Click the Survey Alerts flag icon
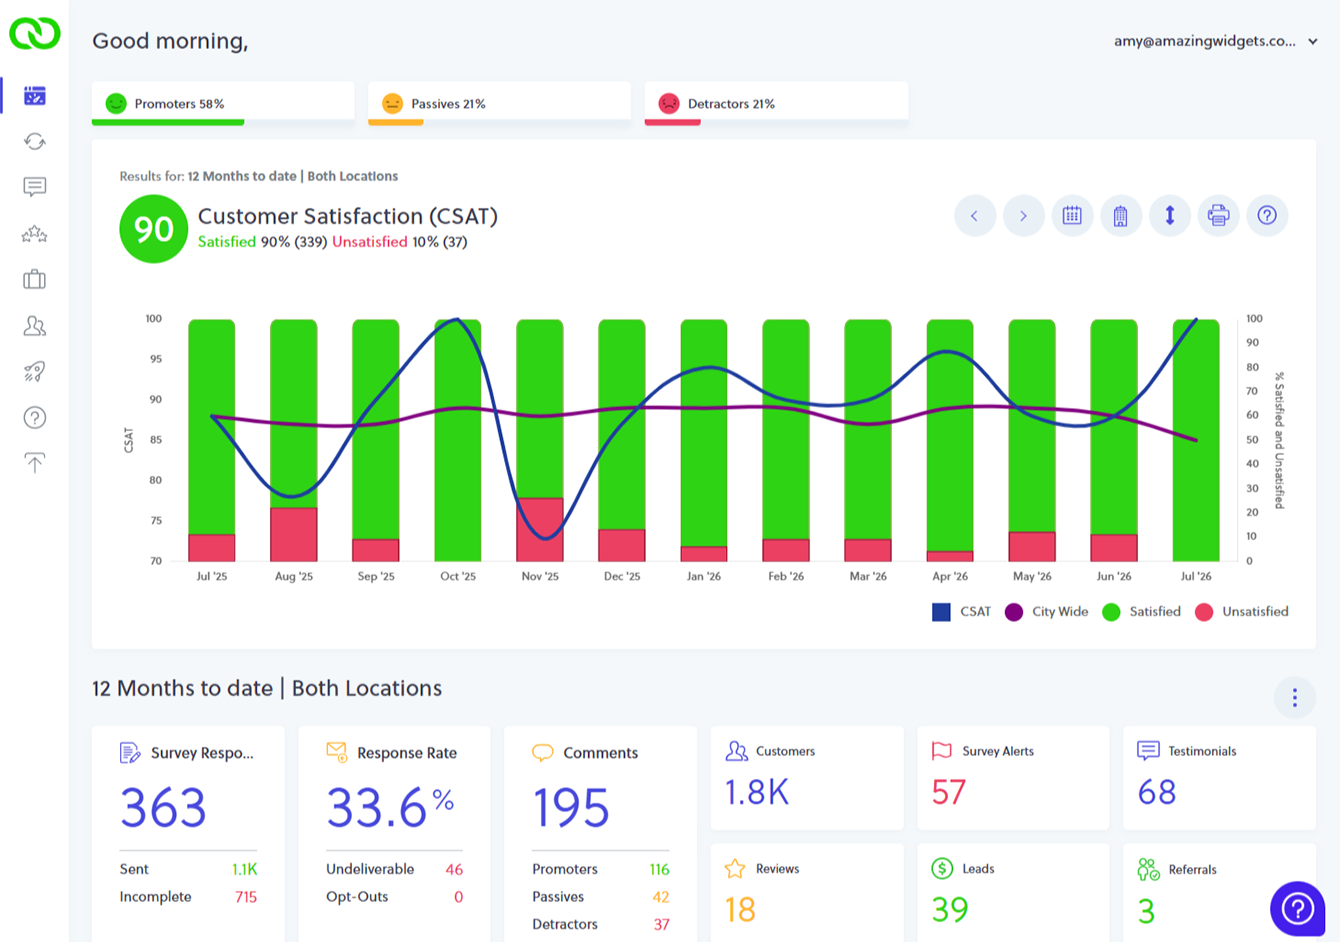 pyautogui.click(x=942, y=751)
